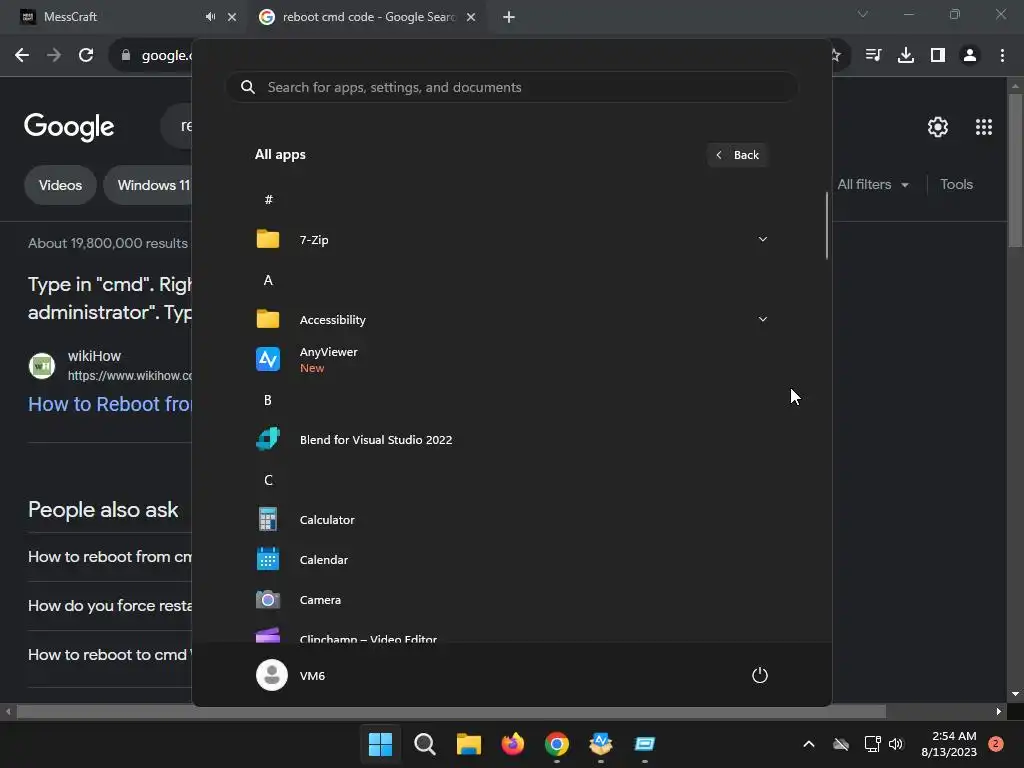Mute audio on the MessCraft tab

click(x=210, y=17)
